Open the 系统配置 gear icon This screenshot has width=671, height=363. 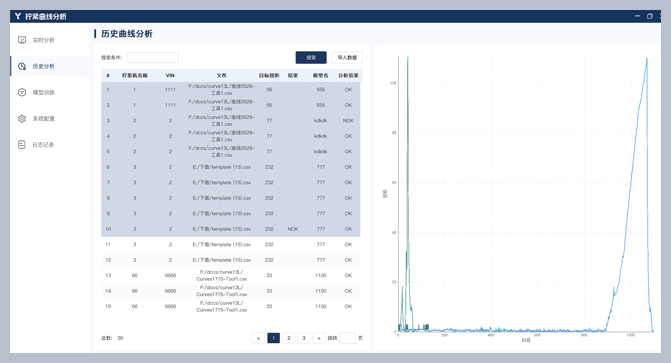point(22,118)
